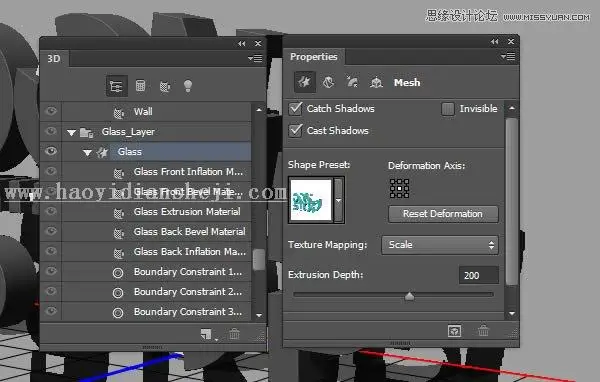Select the Properties panel tab
600x382 pixels.
(x=314, y=57)
